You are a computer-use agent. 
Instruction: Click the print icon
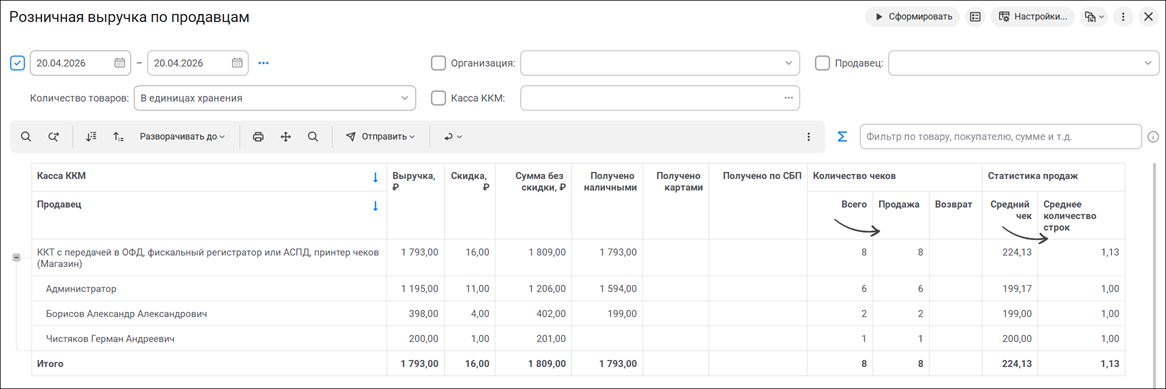tap(258, 137)
